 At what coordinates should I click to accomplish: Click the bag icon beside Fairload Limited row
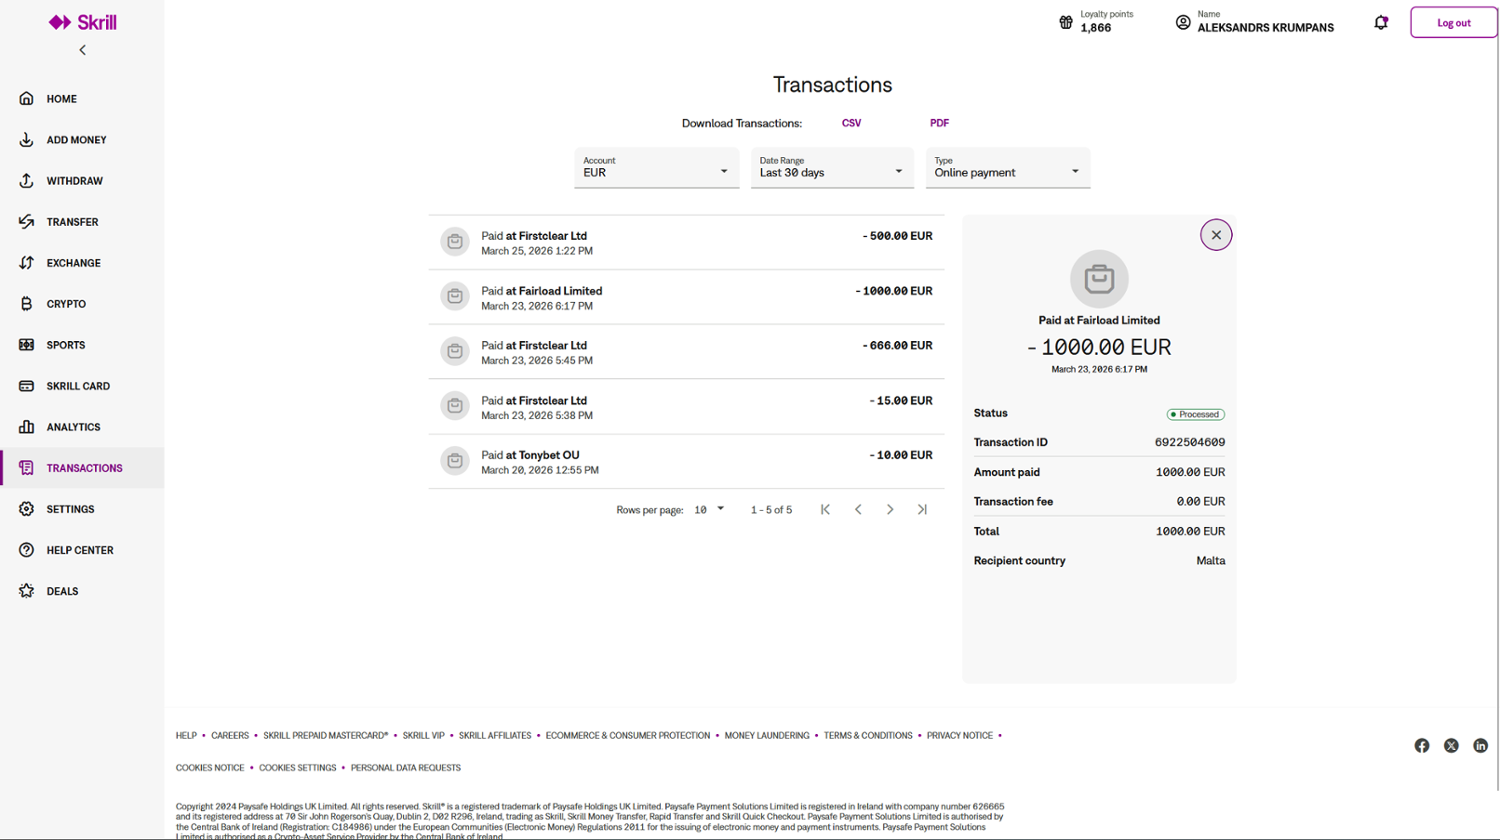455,297
